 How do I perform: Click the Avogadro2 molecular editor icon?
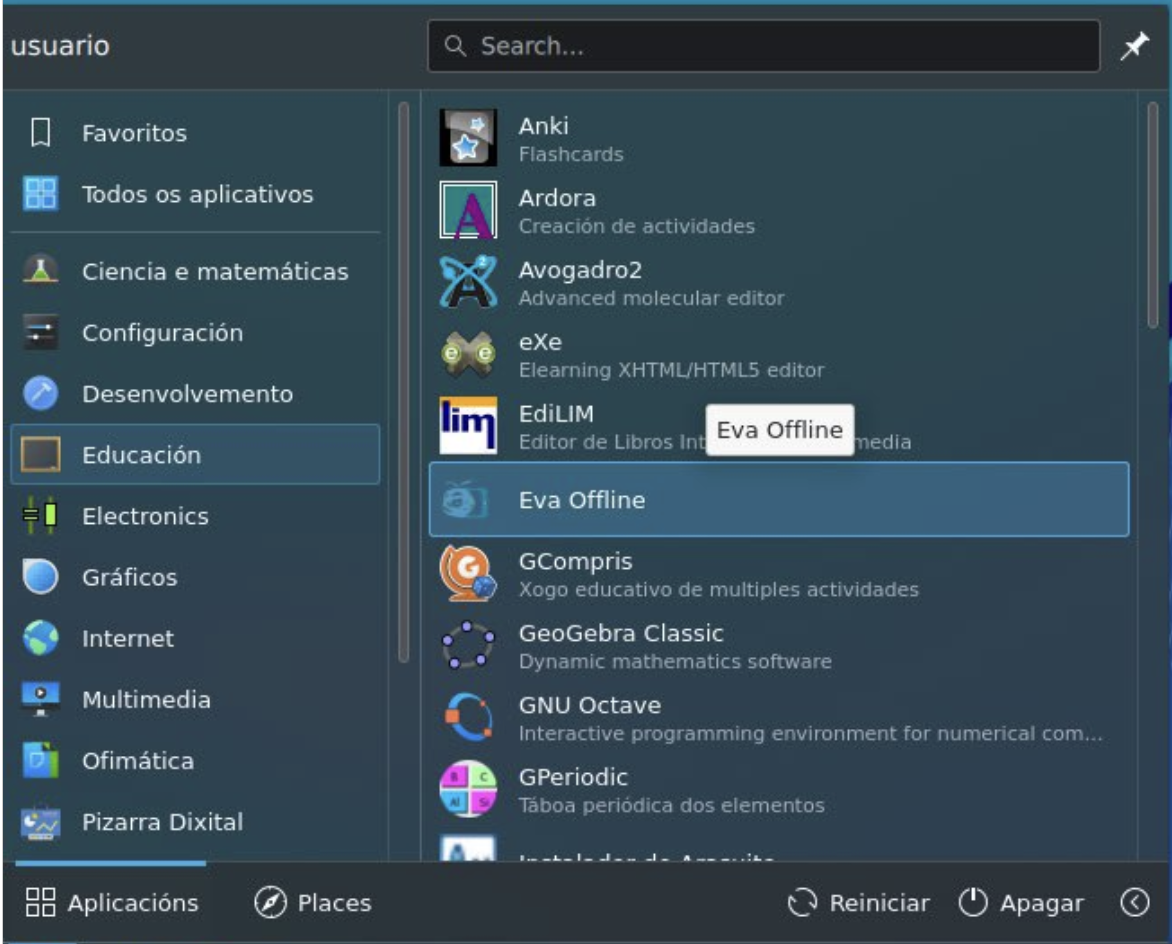click(x=468, y=283)
